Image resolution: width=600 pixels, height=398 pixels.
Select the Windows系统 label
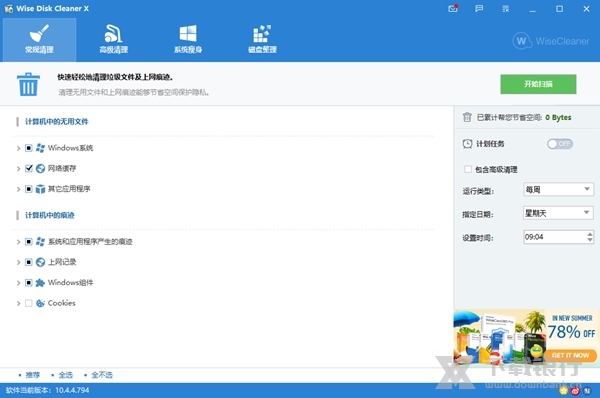pyautogui.click(x=70, y=148)
